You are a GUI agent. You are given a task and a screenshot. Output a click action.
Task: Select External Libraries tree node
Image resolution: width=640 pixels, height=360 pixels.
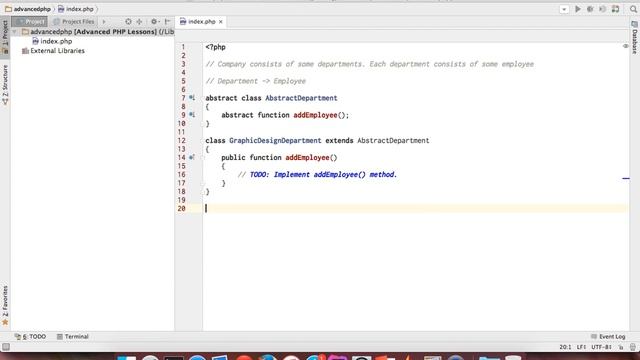click(x=53, y=51)
